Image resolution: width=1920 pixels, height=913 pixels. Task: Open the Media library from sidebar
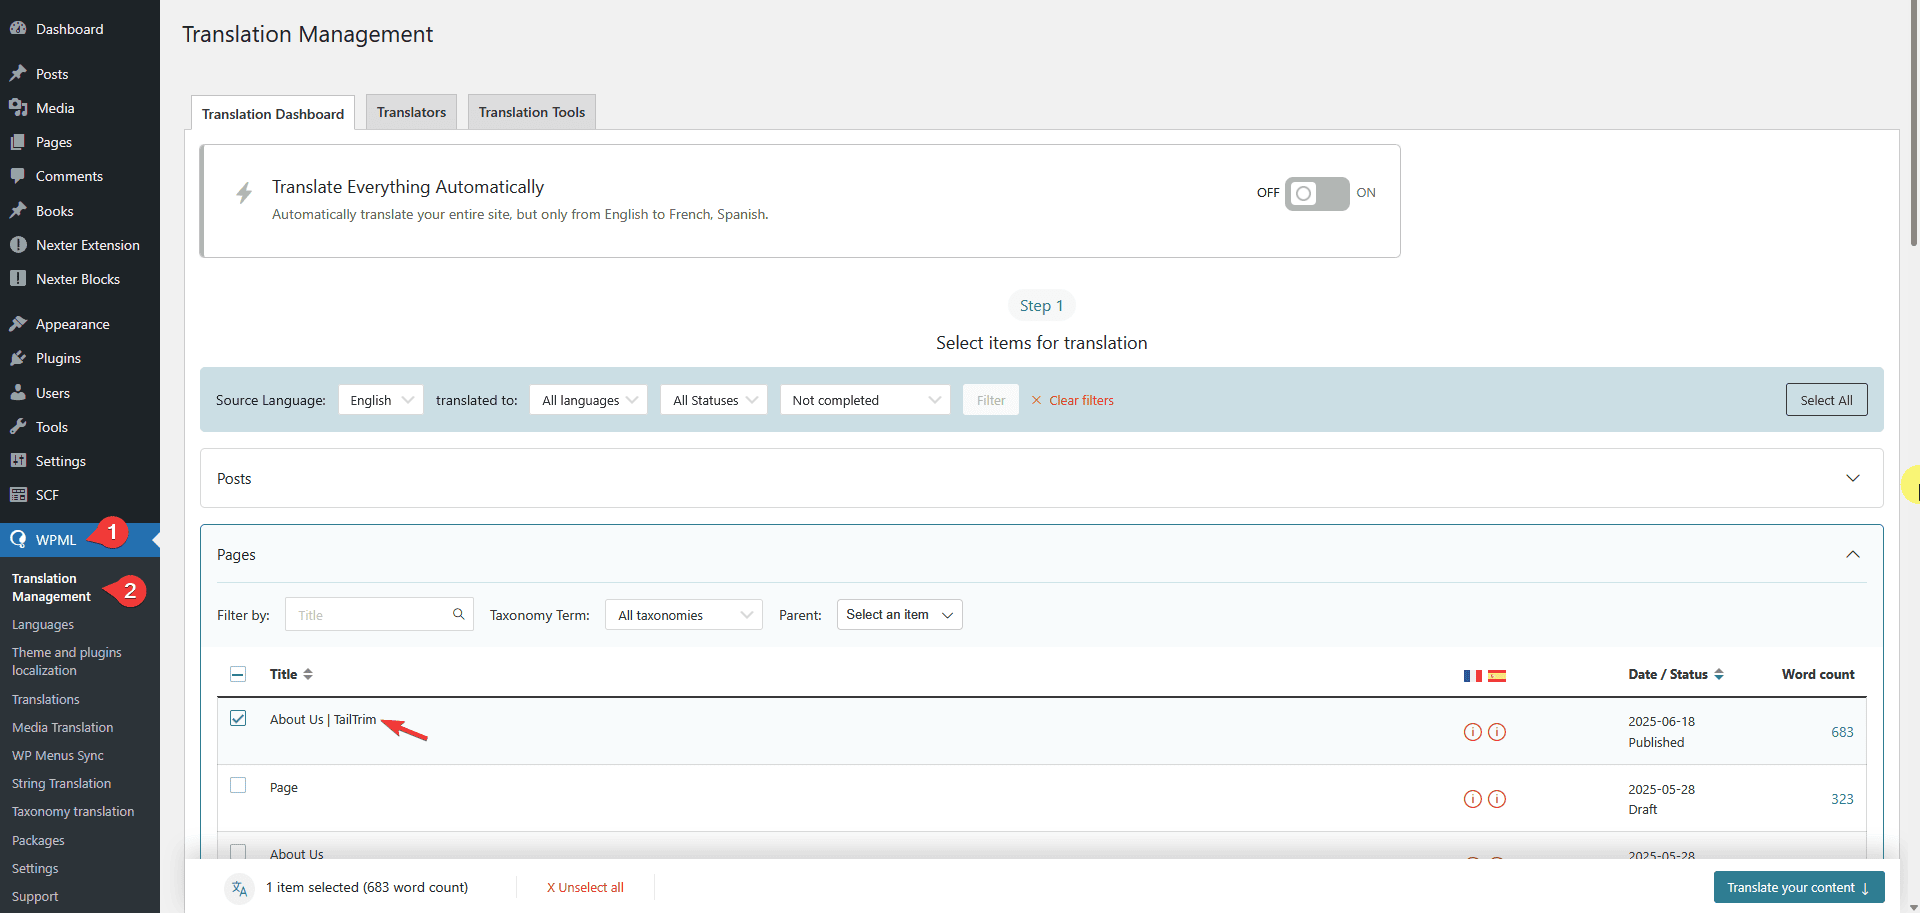[x=54, y=107]
